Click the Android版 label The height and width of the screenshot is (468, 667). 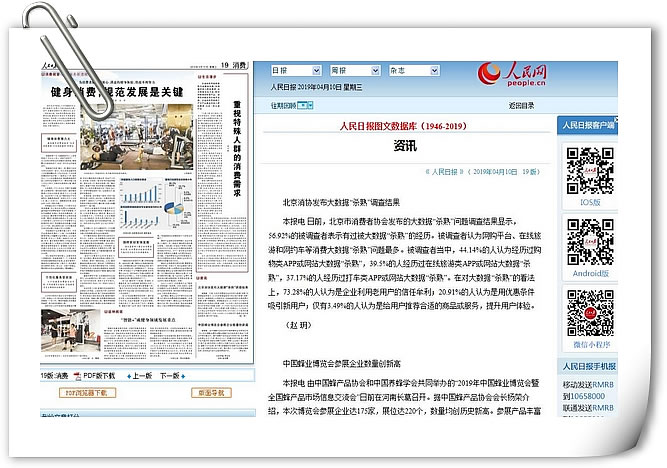pyautogui.click(x=590, y=273)
